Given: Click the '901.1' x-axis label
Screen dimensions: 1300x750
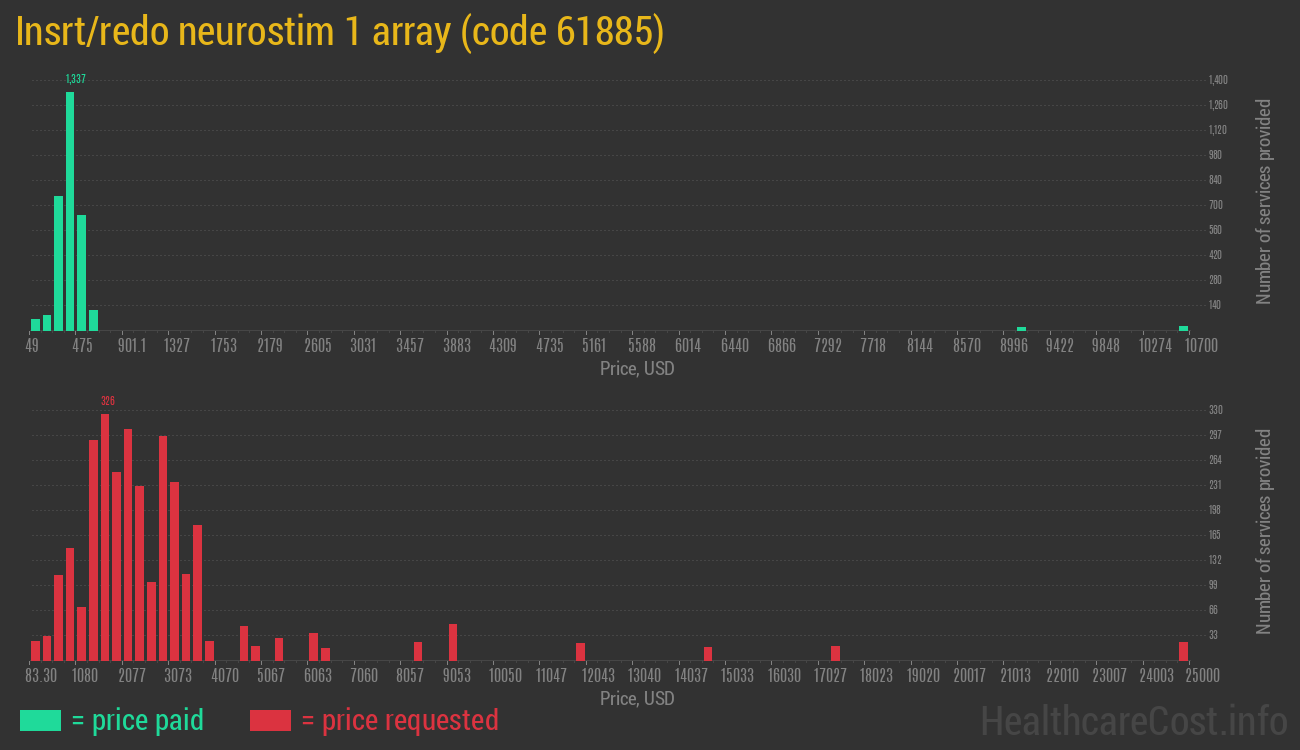Looking at the screenshot, I should point(131,345).
